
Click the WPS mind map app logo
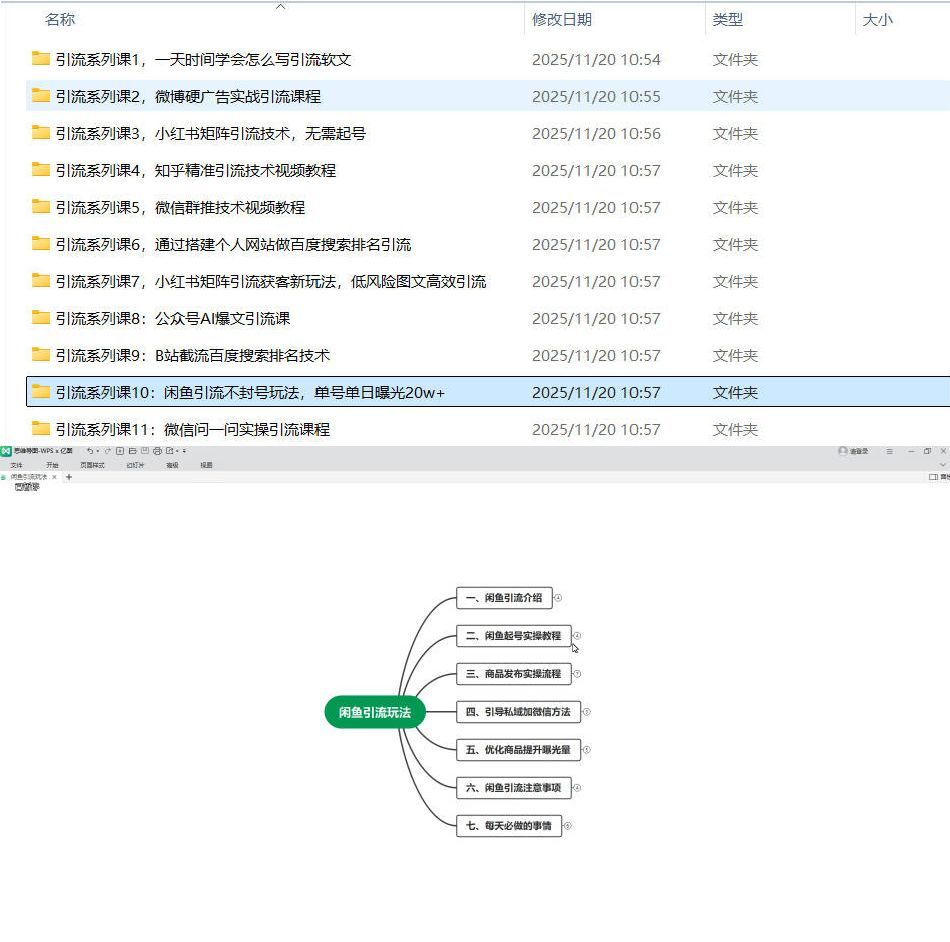pos(7,449)
